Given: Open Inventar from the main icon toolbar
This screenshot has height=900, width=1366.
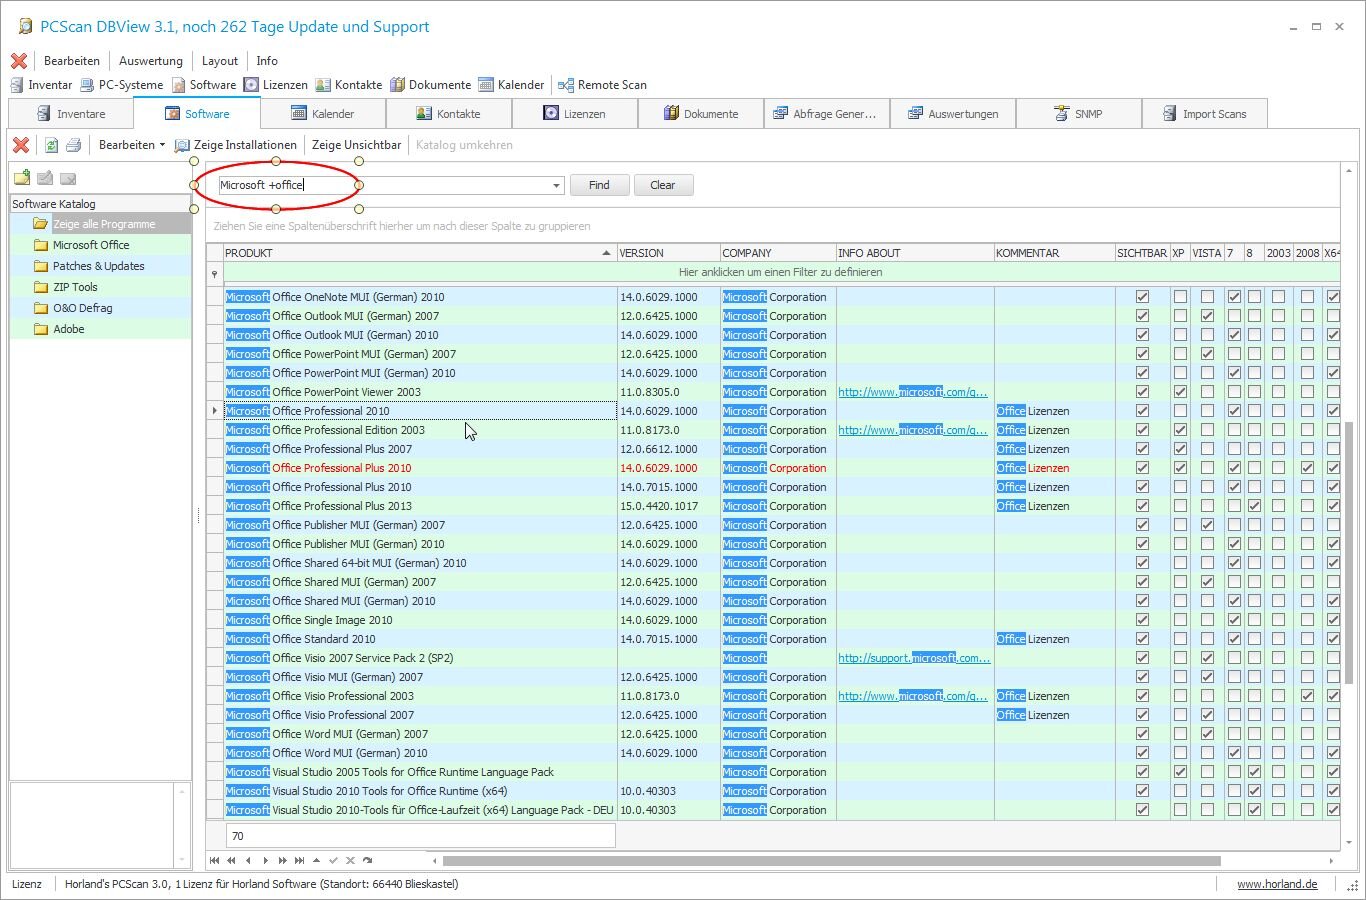Looking at the screenshot, I should tap(41, 85).
